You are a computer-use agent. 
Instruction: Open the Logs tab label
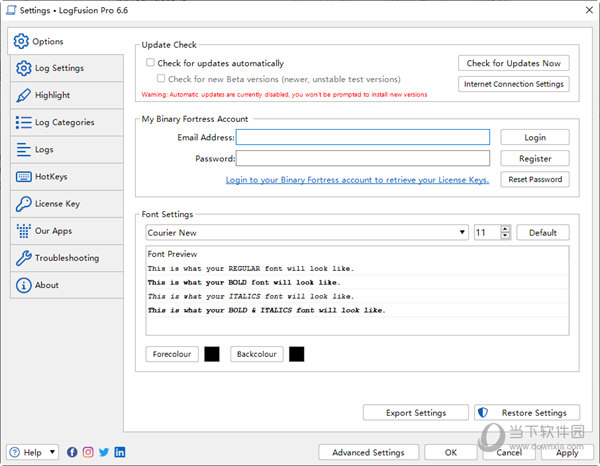(x=44, y=150)
